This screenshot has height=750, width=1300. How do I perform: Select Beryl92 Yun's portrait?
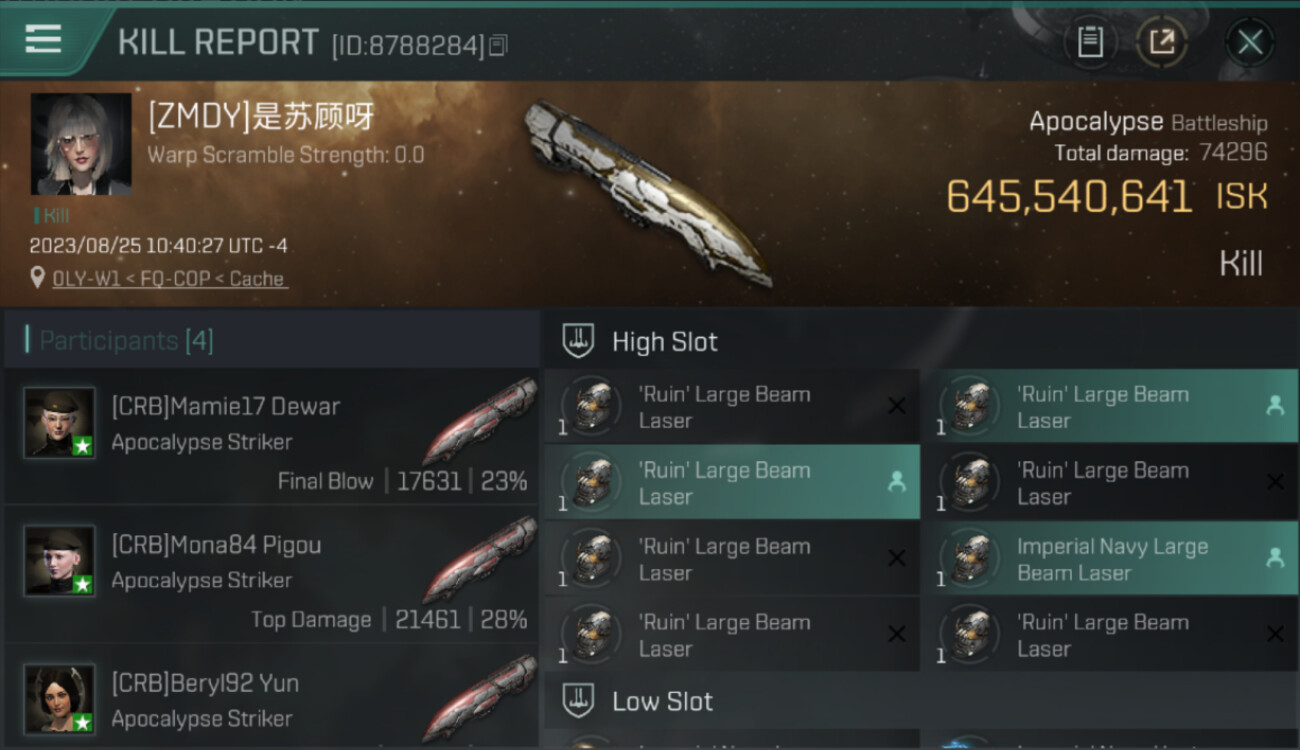tap(60, 699)
